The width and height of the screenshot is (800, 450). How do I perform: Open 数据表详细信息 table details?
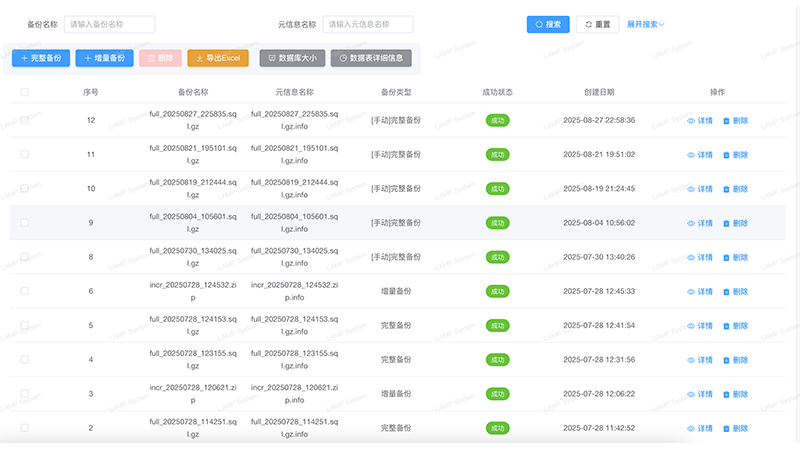(371, 58)
